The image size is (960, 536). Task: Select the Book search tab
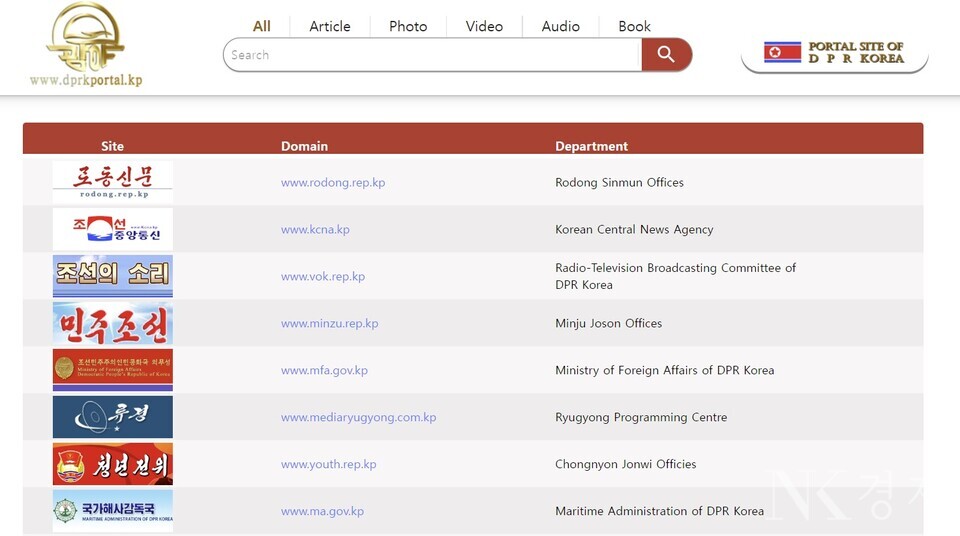tap(634, 26)
